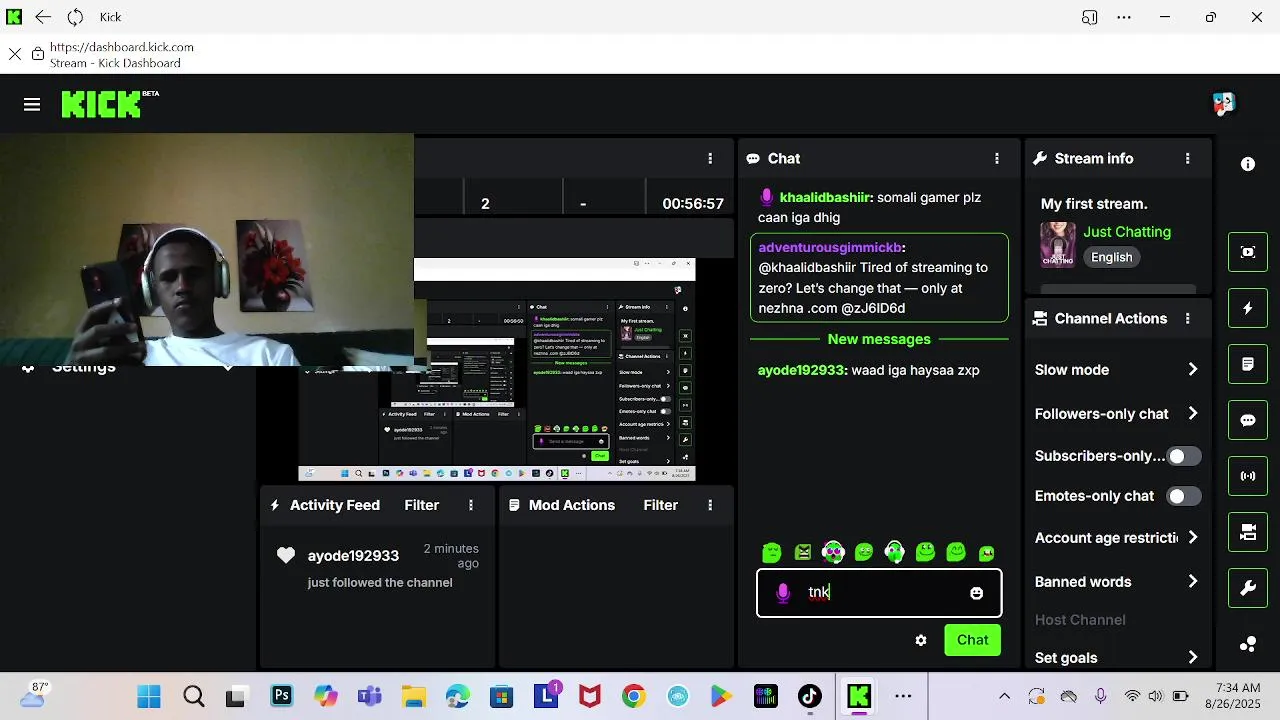Image resolution: width=1280 pixels, height=720 pixels.
Task: Click the chat bubble icon in right sidebar
Action: 1248,420
